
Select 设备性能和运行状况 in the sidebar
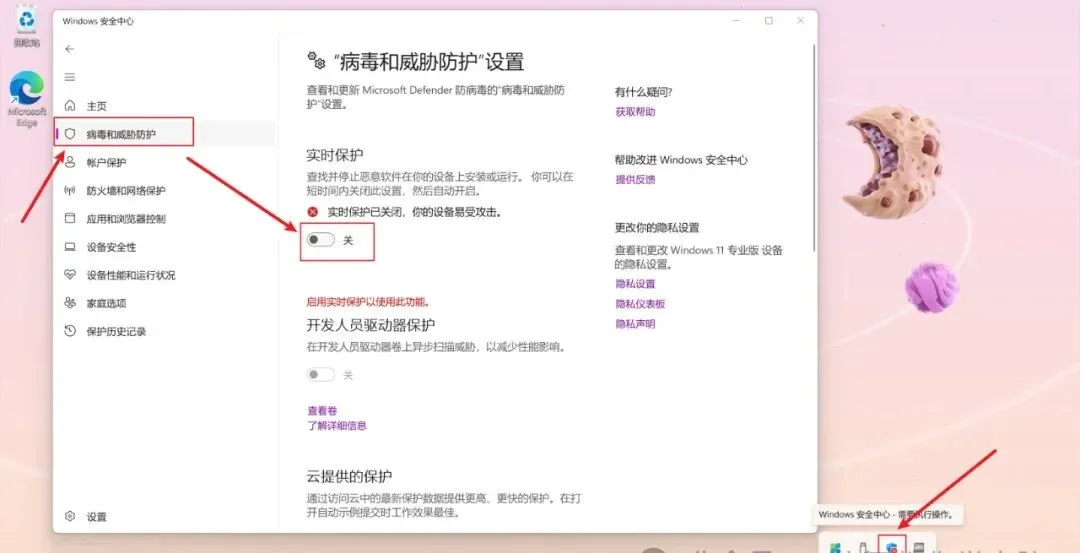[x=131, y=275]
